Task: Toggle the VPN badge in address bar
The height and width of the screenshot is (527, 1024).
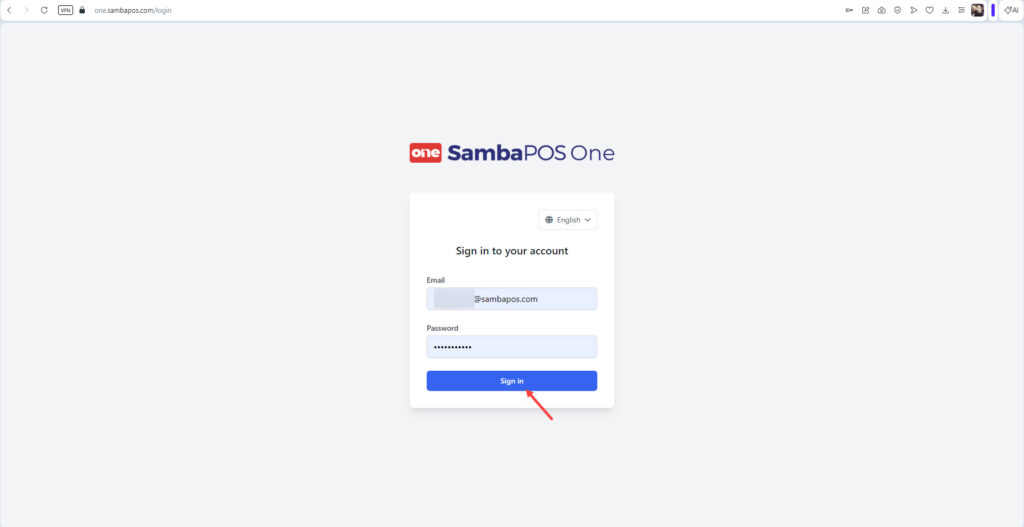Action: tap(65, 10)
